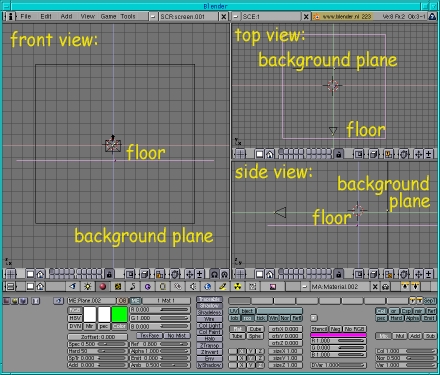Open the SCE:1 scene browse dropdown
The image size is (440, 375).
tap(236, 16)
